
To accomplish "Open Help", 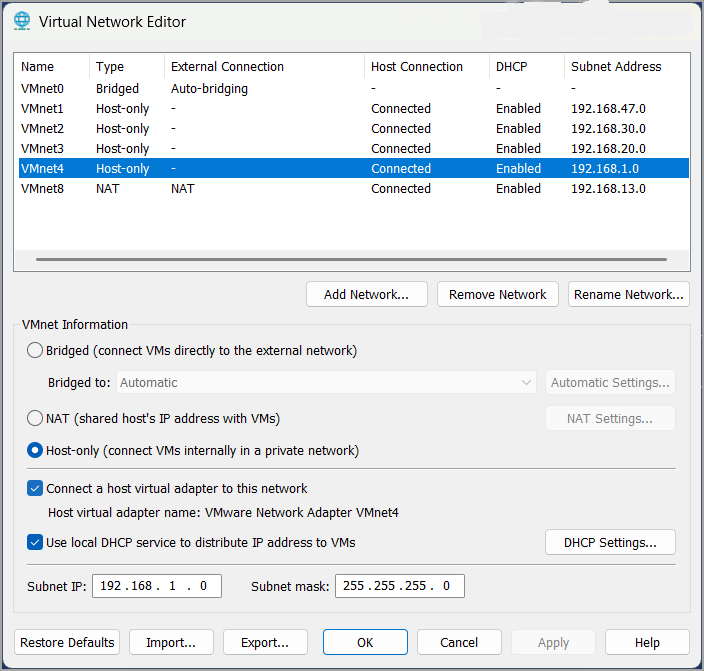I will [x=647, y=642].
